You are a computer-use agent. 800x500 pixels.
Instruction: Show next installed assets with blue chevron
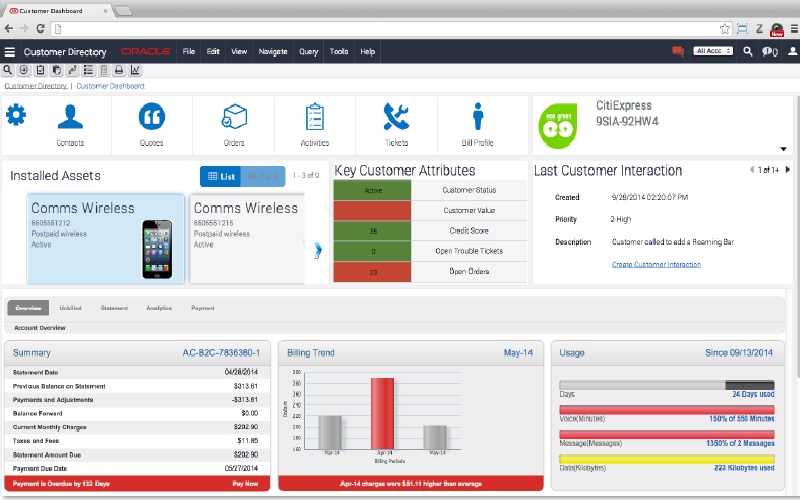click(x=318, y=250)
